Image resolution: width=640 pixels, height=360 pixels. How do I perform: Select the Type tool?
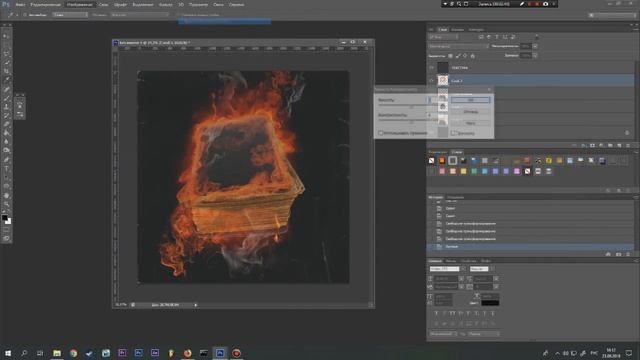[7, 169]
